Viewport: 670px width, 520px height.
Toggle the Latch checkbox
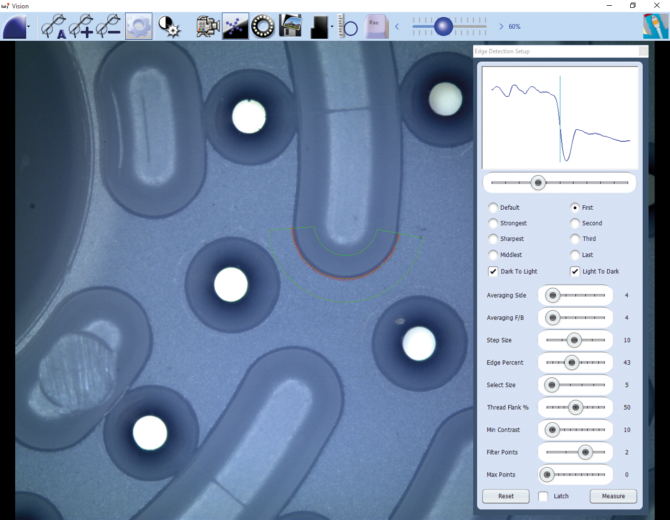543,496
